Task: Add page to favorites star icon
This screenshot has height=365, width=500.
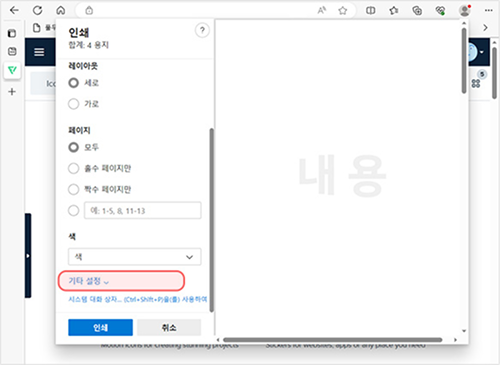Action: [x=342, y=11]
